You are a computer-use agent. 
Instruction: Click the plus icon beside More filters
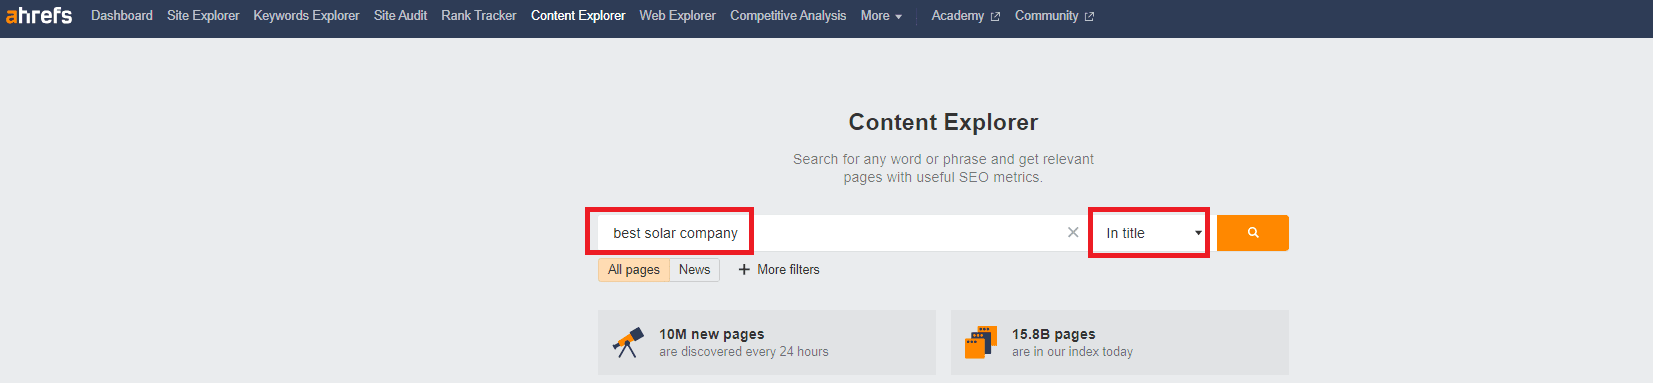point(744,269)
